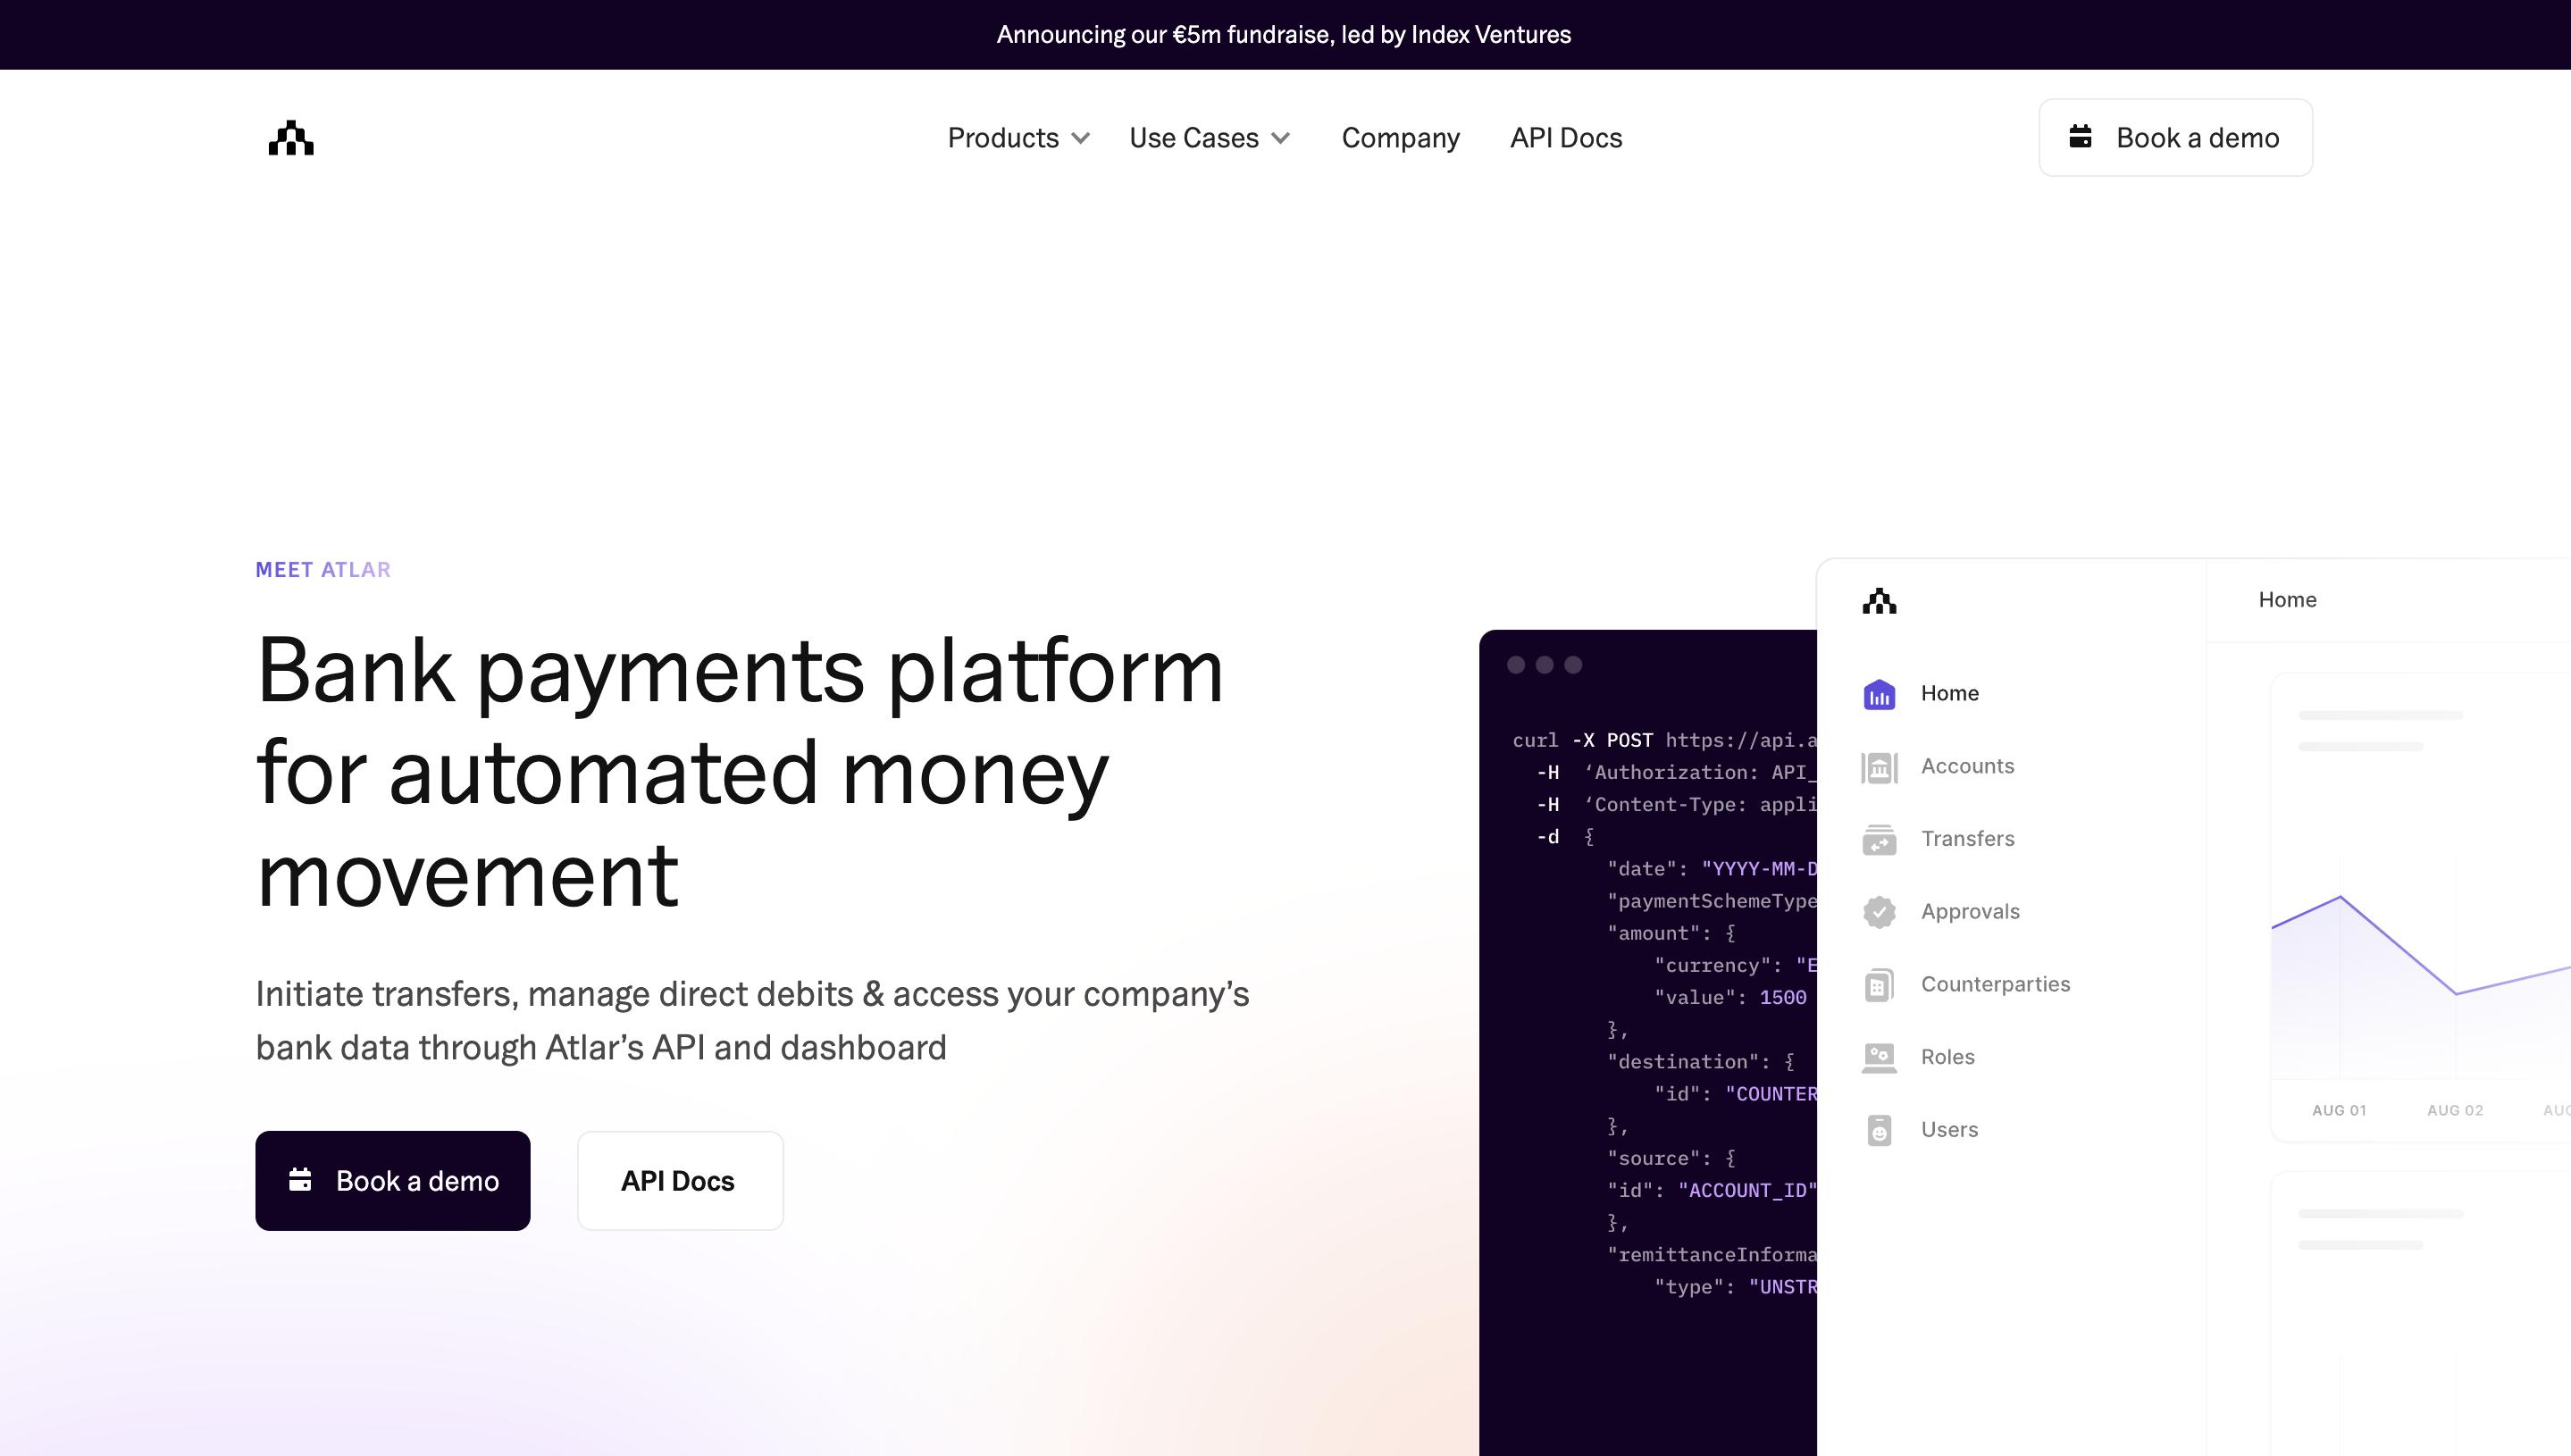Click the white API Docs hero button

pos(679,1181)
